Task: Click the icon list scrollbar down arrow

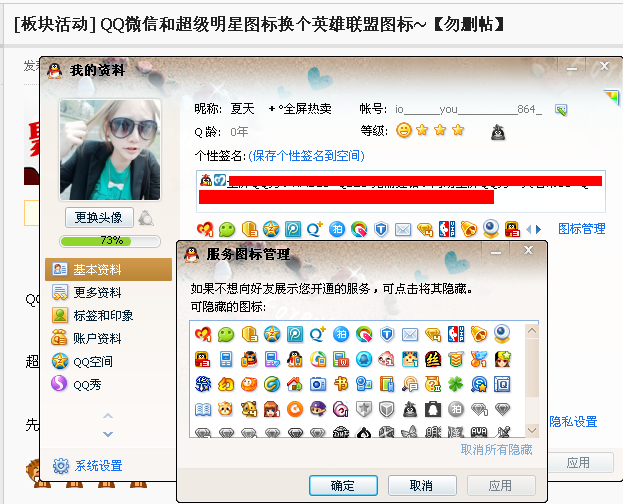Action: click(x=532, y=430)
